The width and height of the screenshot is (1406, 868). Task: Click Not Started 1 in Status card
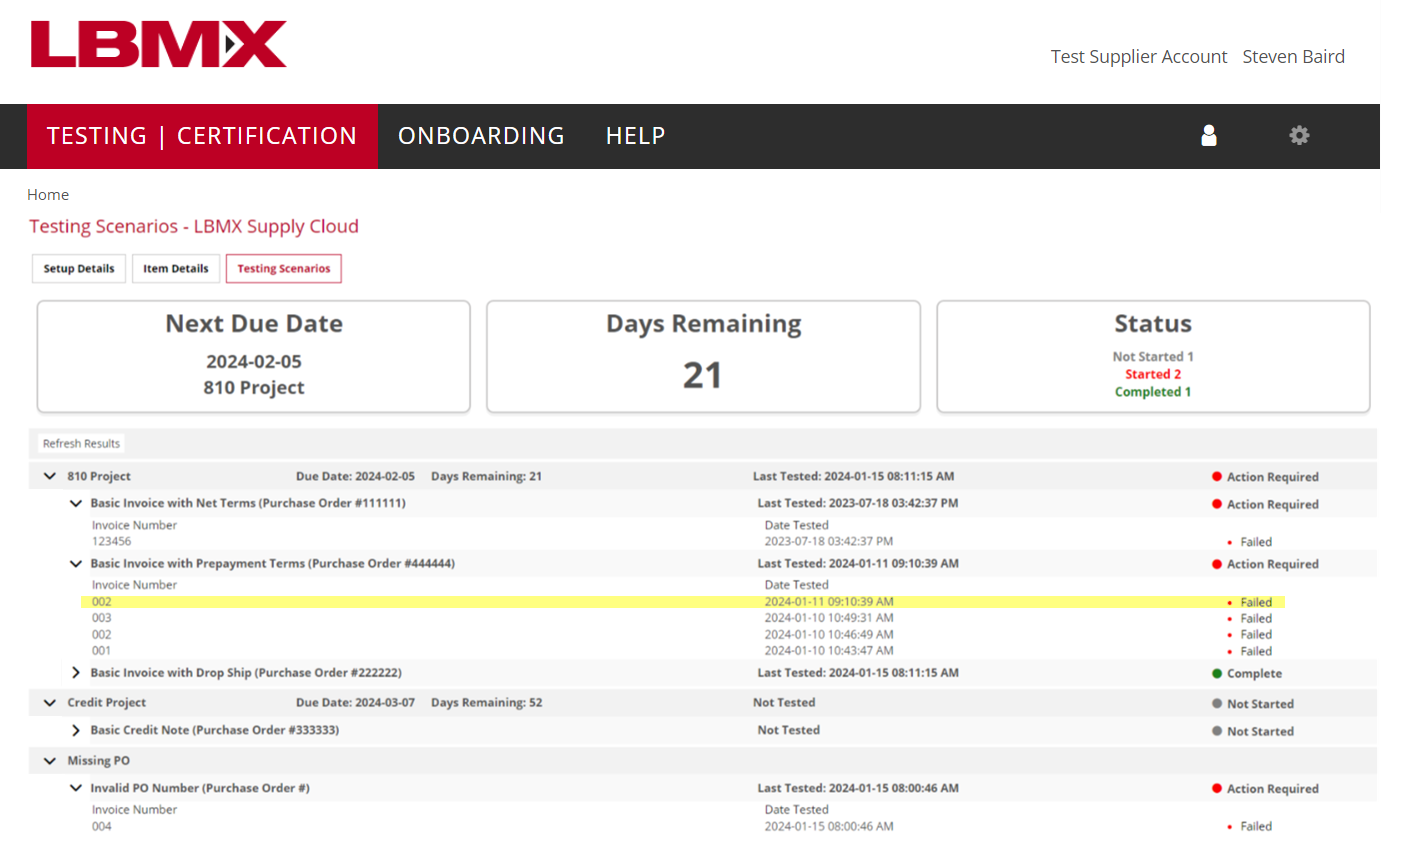[x=1153, y=357]
